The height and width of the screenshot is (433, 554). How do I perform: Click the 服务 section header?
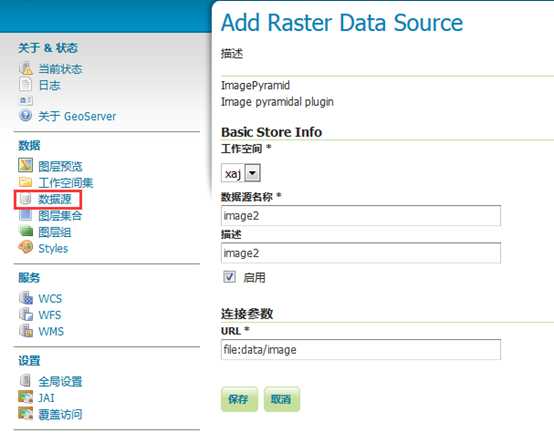click(29, 278)
